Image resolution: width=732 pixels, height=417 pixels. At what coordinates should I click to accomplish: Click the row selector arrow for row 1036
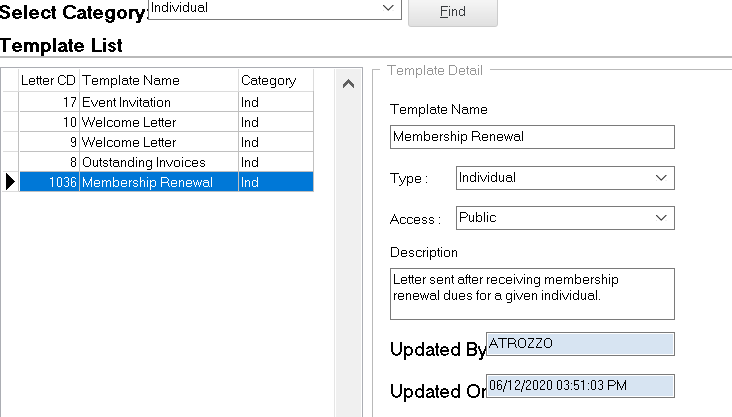coord(10,182)
